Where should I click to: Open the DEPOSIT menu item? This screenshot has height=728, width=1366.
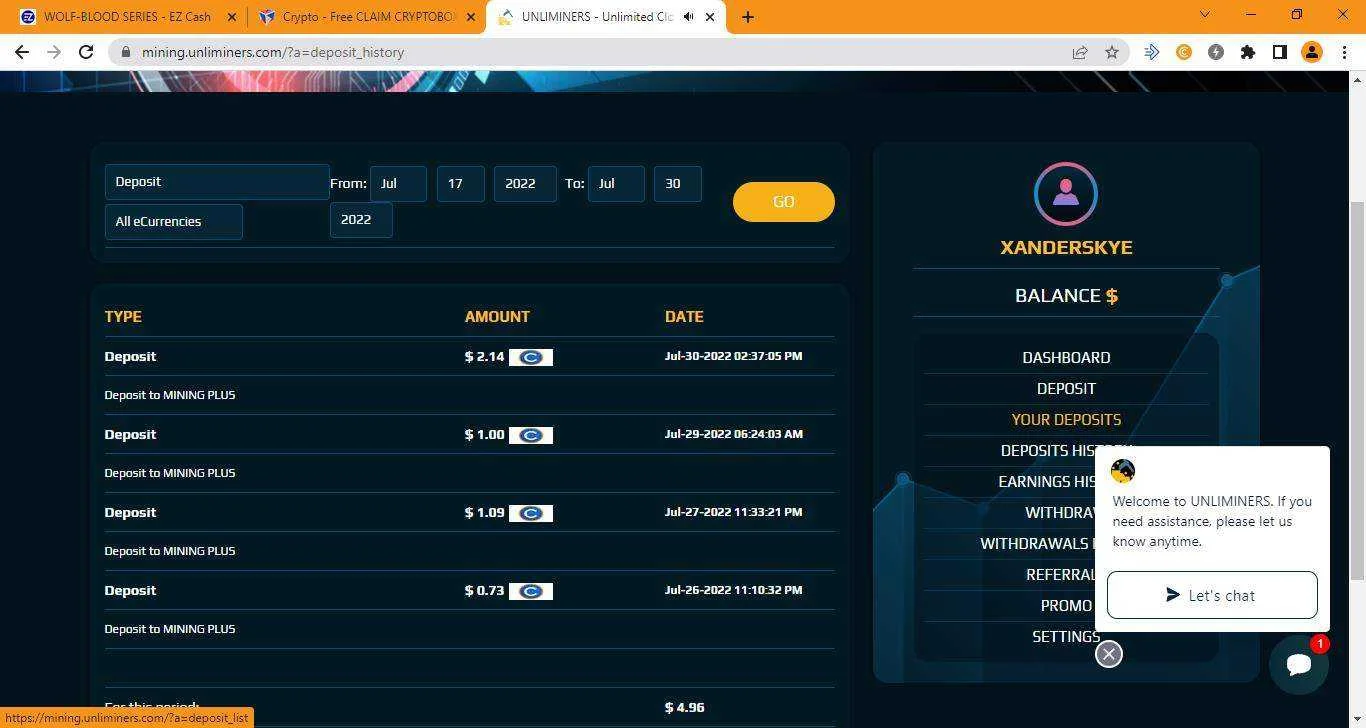click(1066, 389)
